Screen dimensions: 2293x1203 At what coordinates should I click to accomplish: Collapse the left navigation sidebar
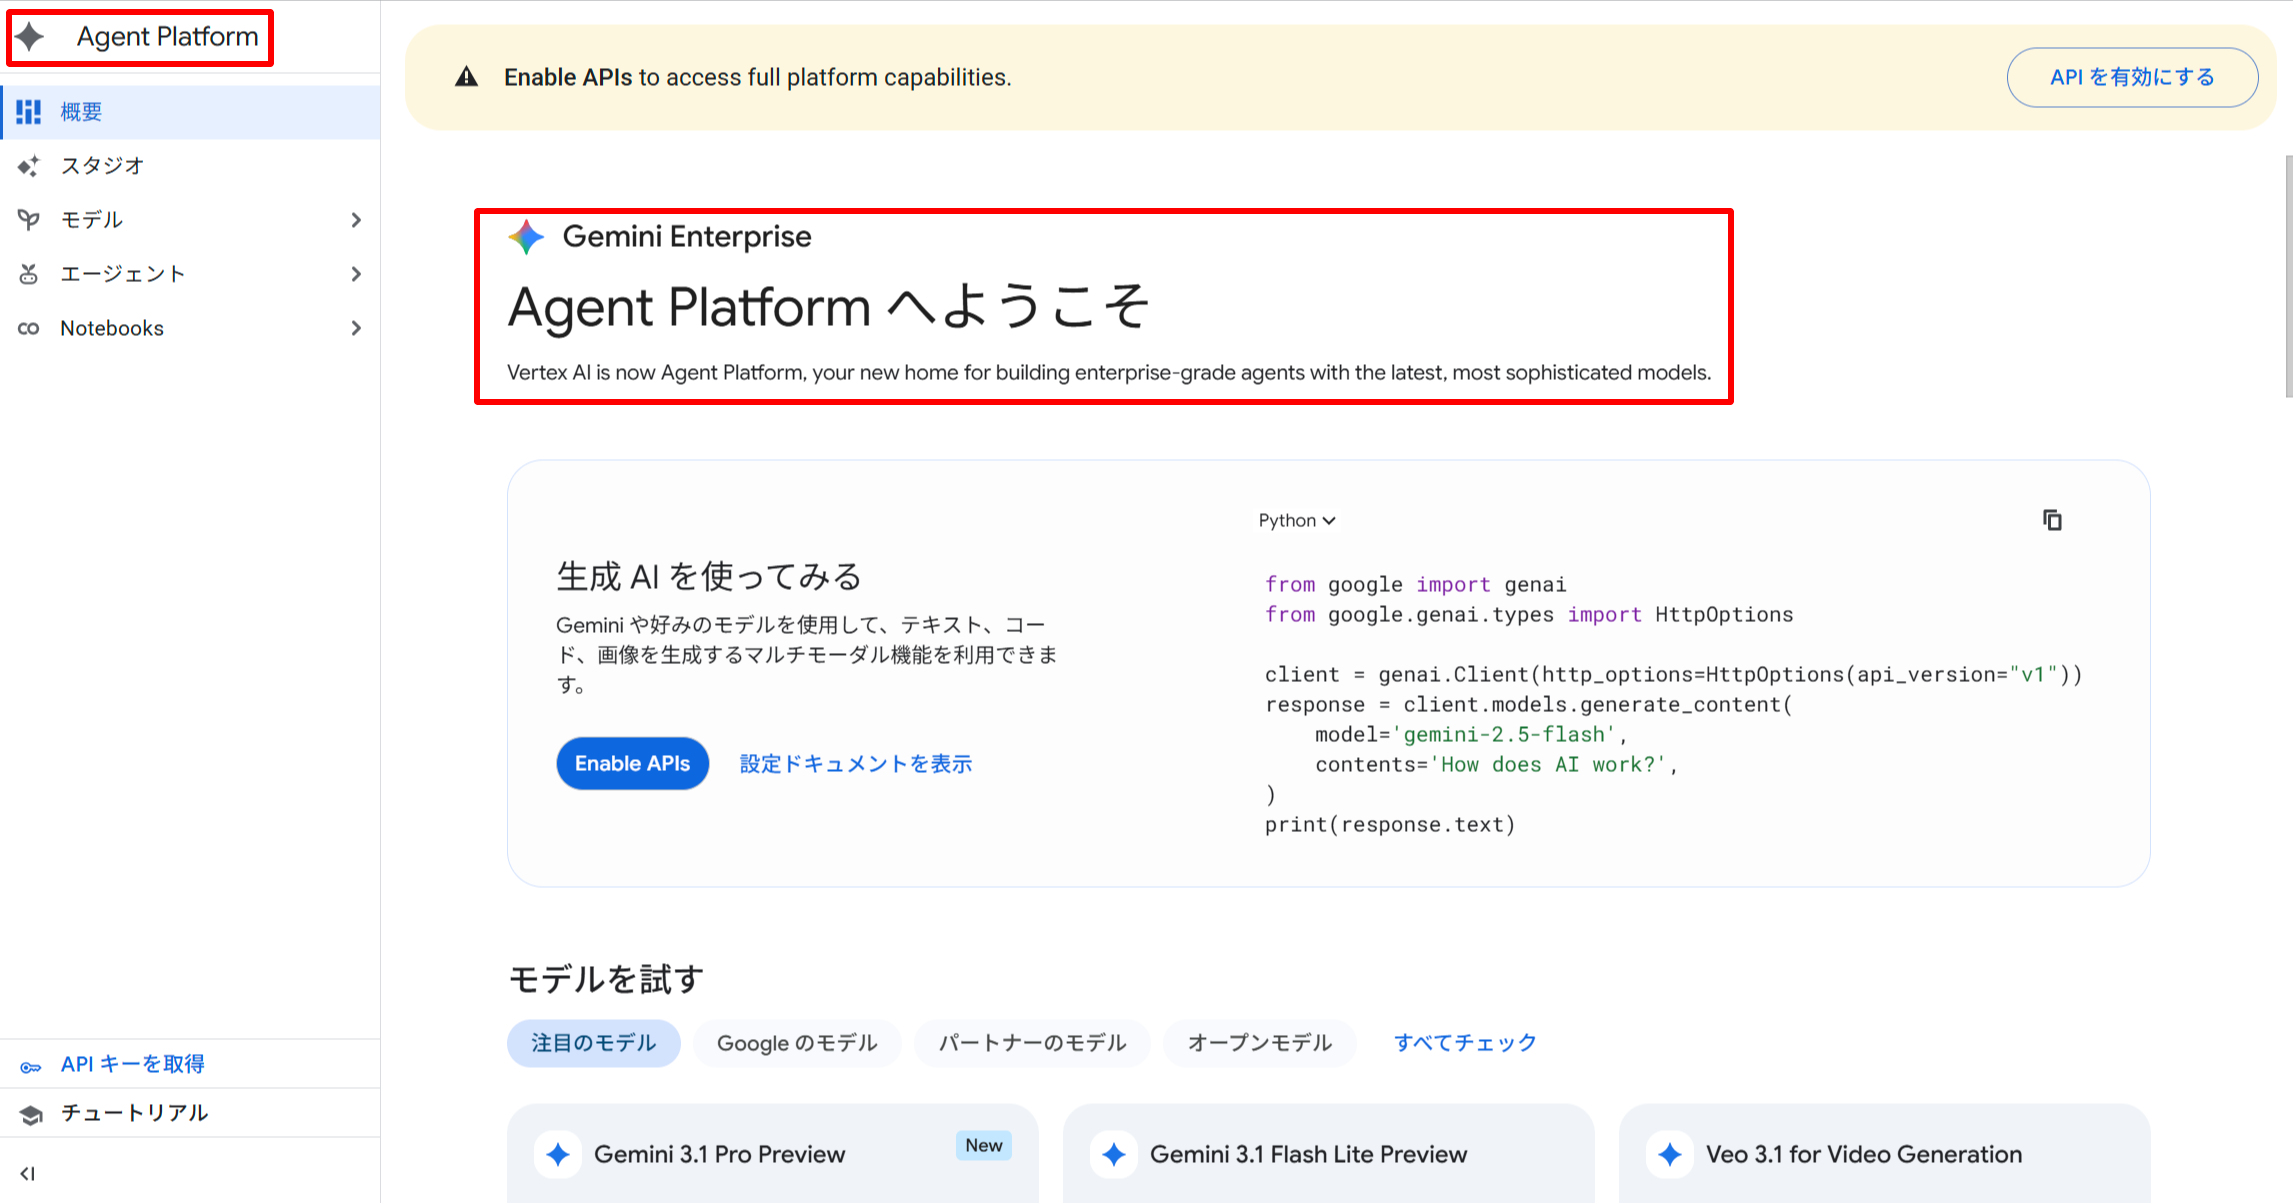click(28, 1174)
